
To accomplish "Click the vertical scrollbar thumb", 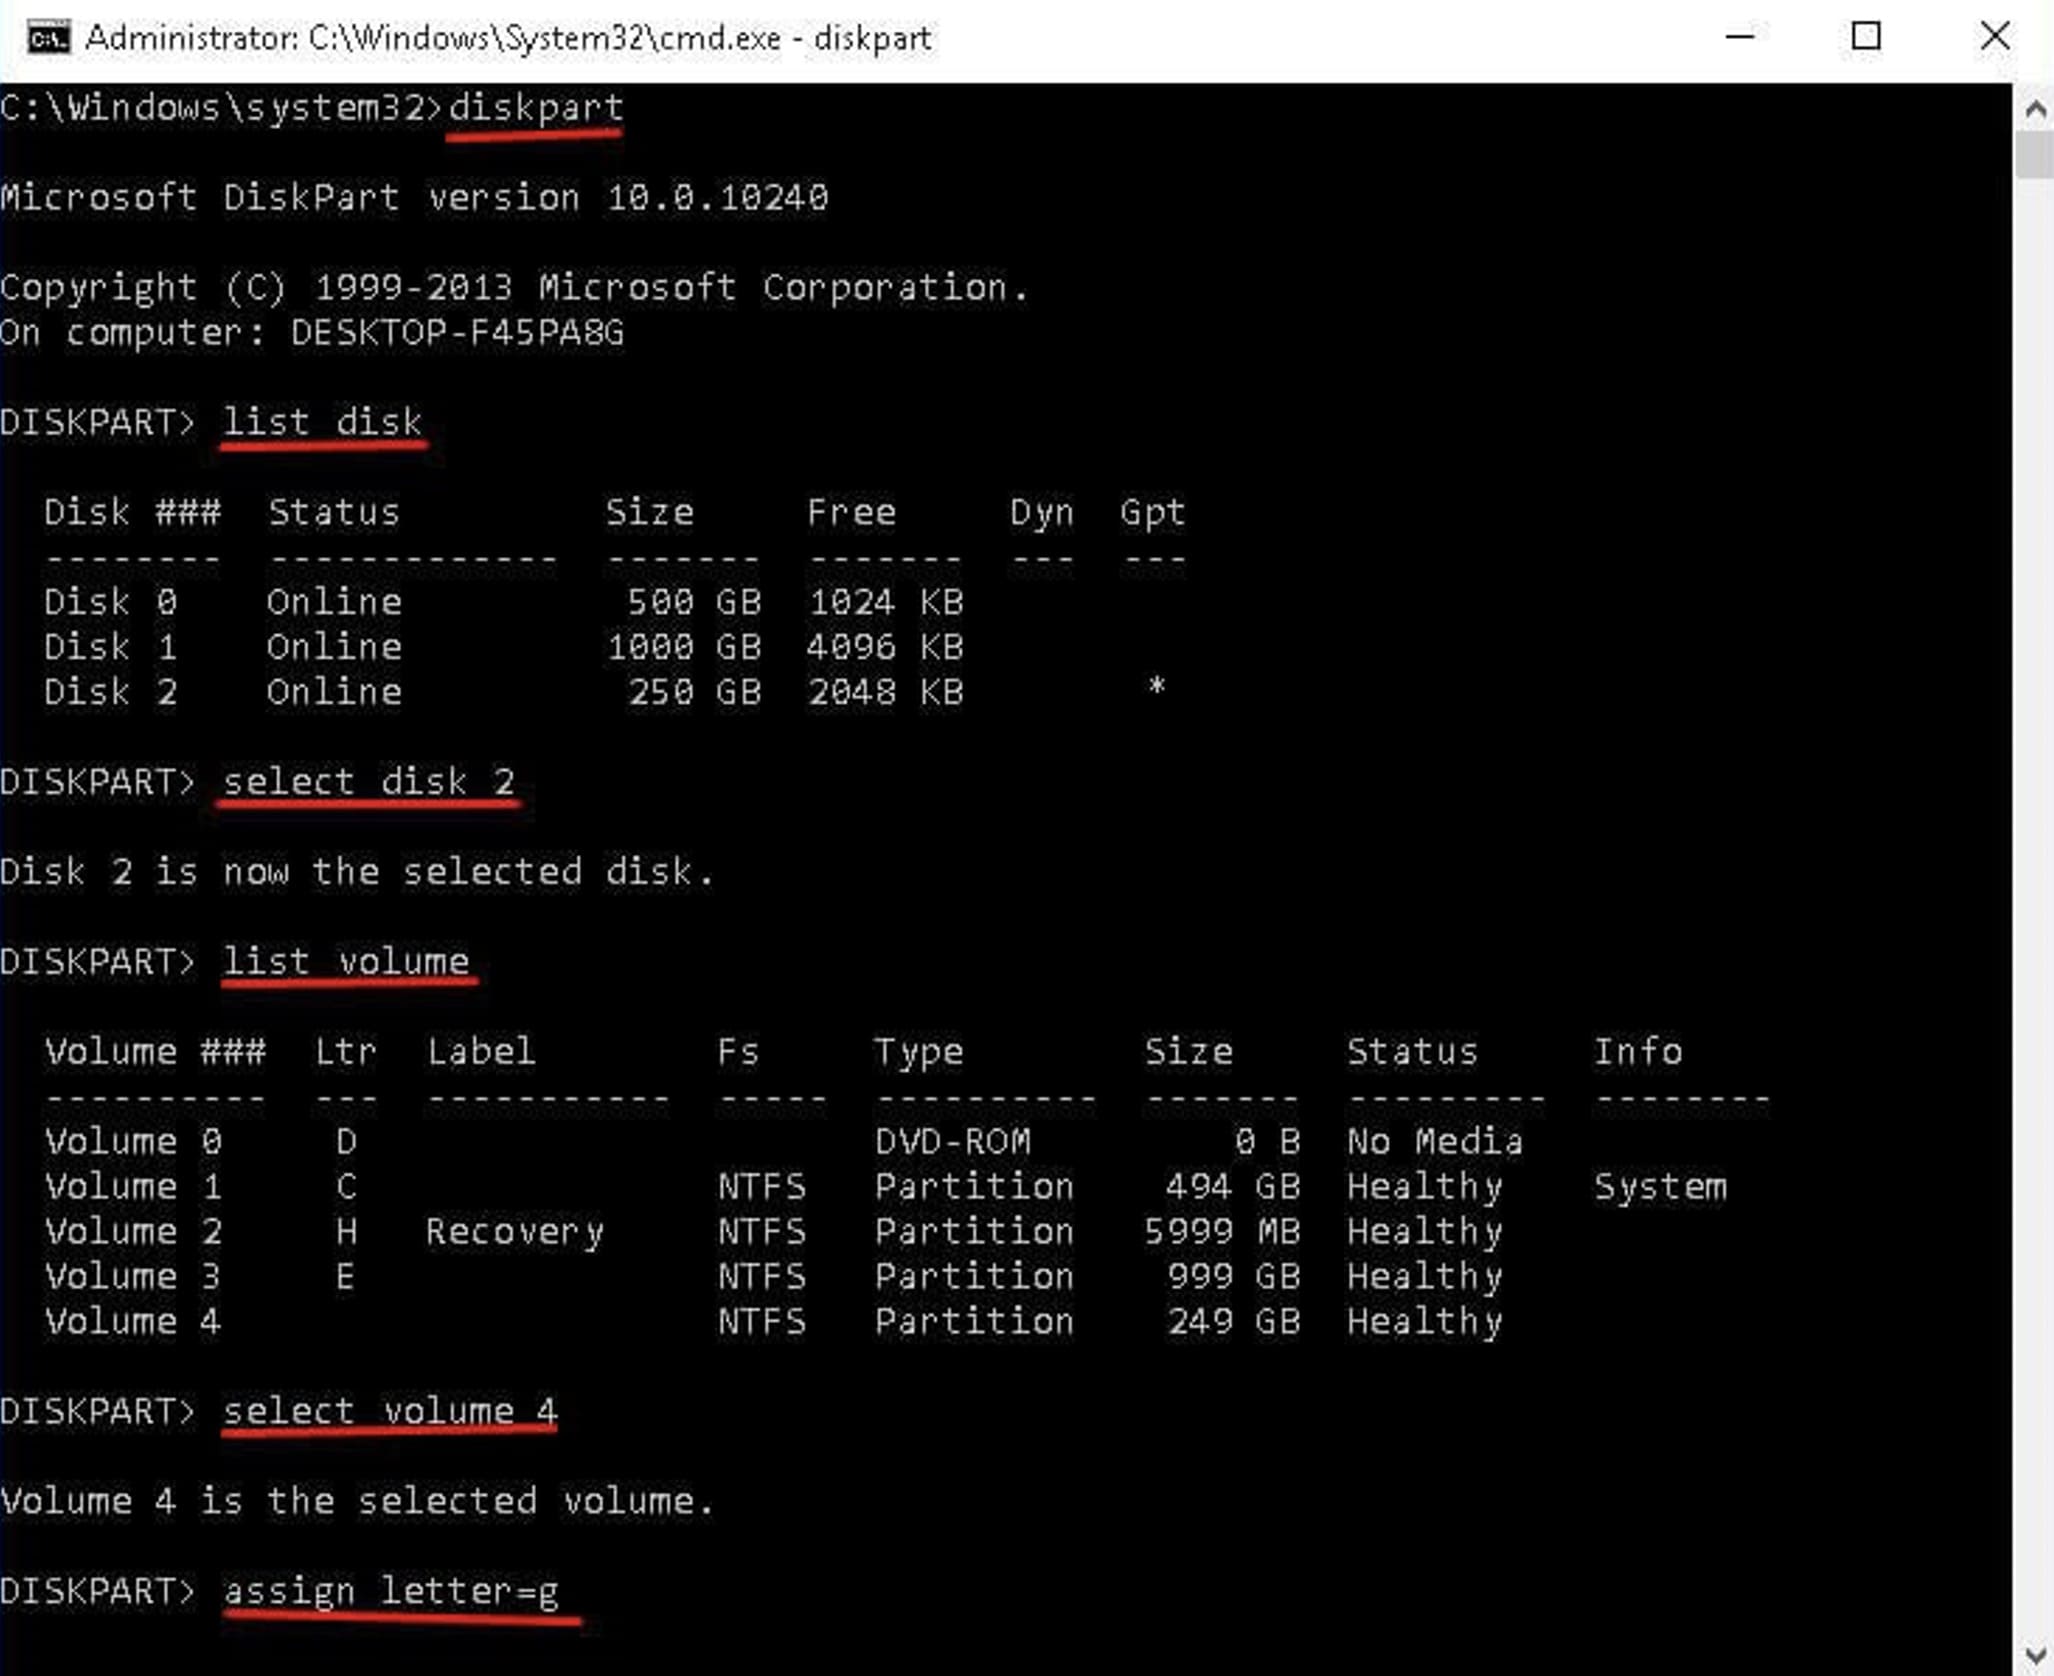I will [2034, 155].
